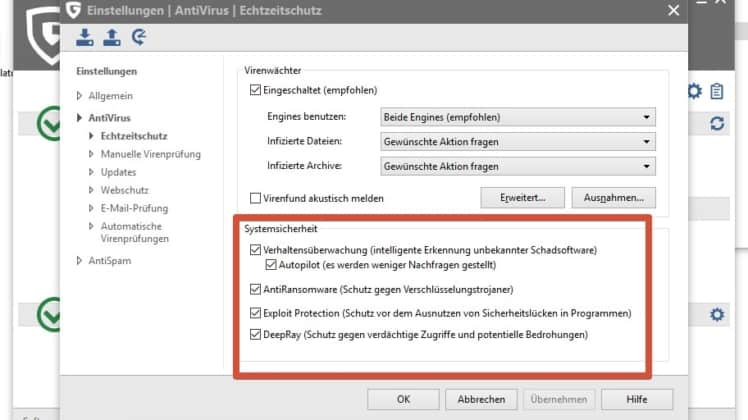Expand Manuelle Virenprüfung arrow

91,154
